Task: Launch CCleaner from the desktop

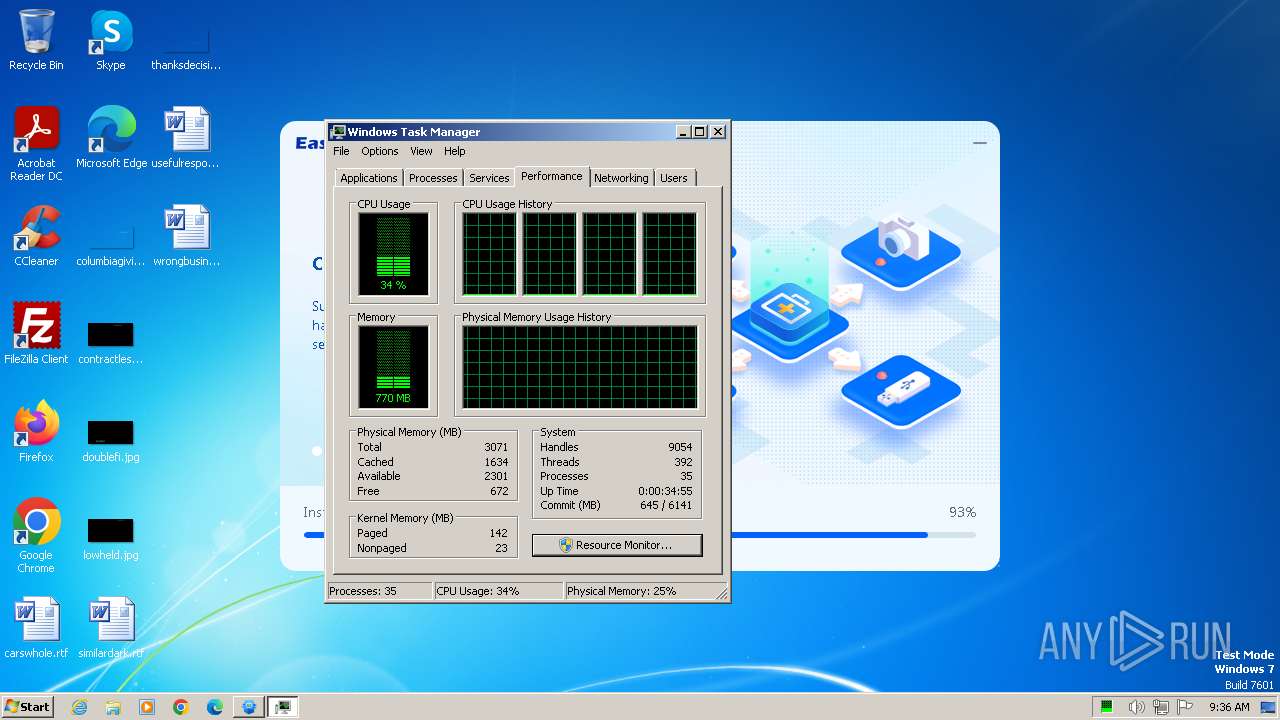Action: [x=36, y=236]
